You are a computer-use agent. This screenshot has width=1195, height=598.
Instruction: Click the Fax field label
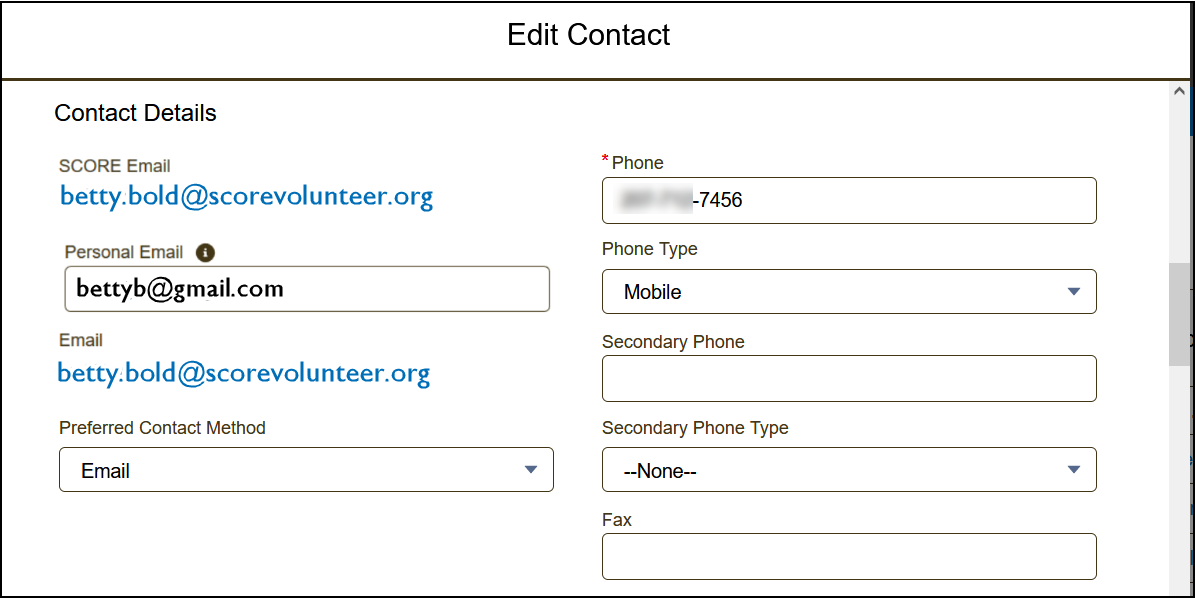point(617,520)
